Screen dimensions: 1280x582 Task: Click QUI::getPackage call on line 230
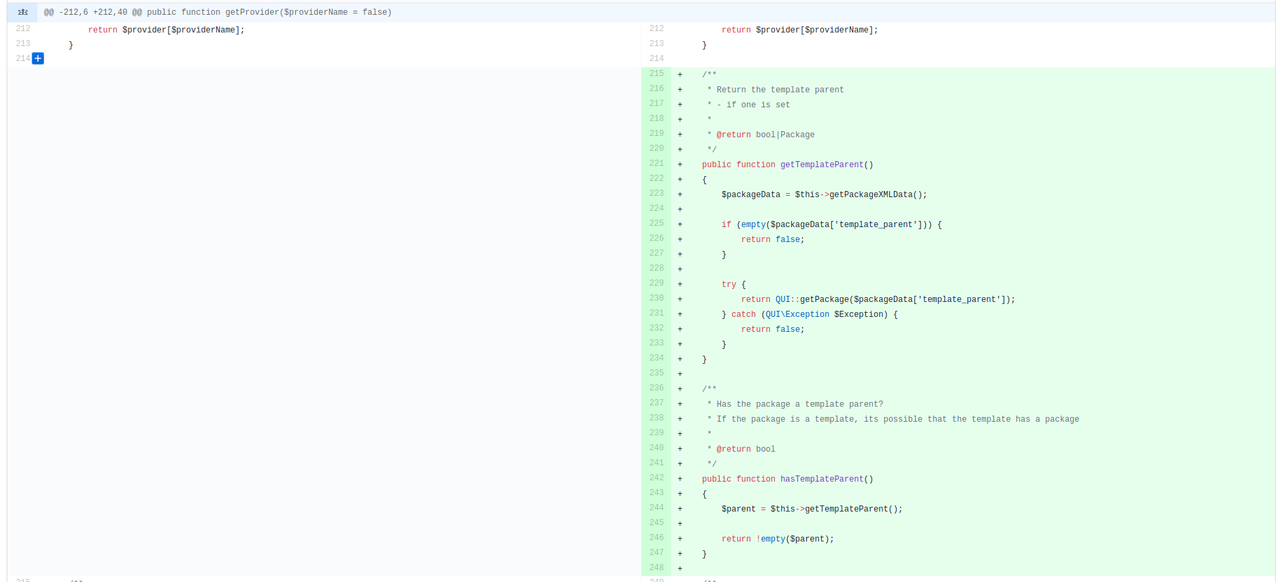pyautogui.click(x=812, y=300)
